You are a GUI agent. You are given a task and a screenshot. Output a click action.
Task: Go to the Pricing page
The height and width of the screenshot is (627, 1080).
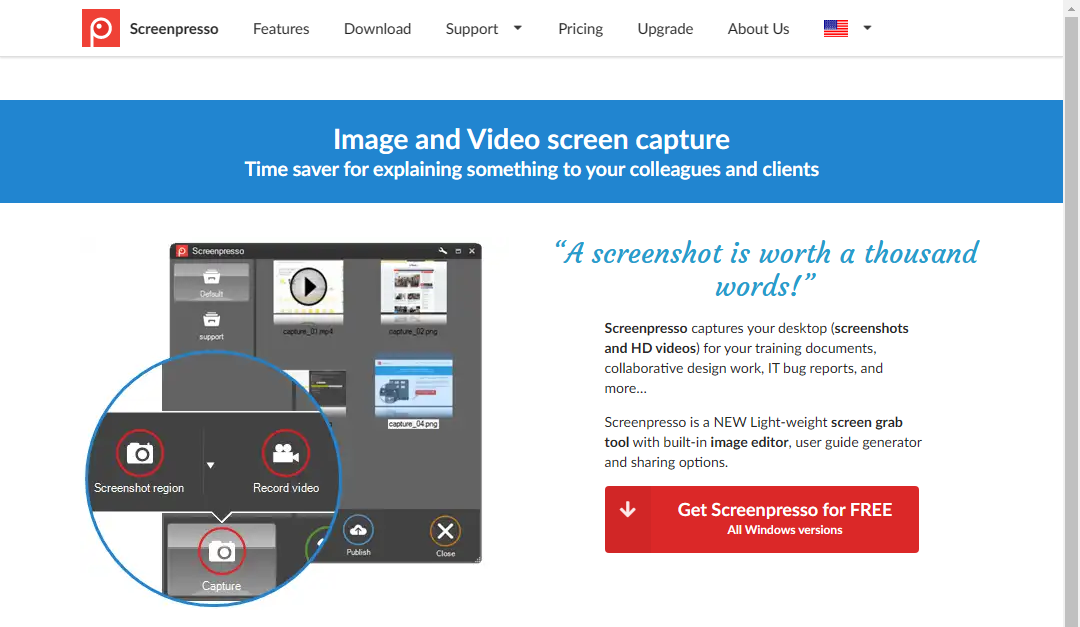[580, 29]
